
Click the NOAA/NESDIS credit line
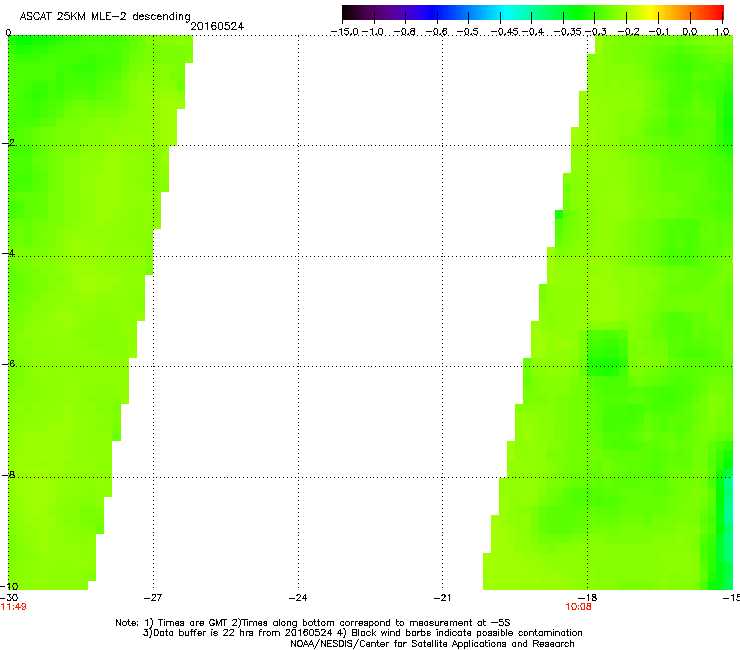click(x=432, y=644)
